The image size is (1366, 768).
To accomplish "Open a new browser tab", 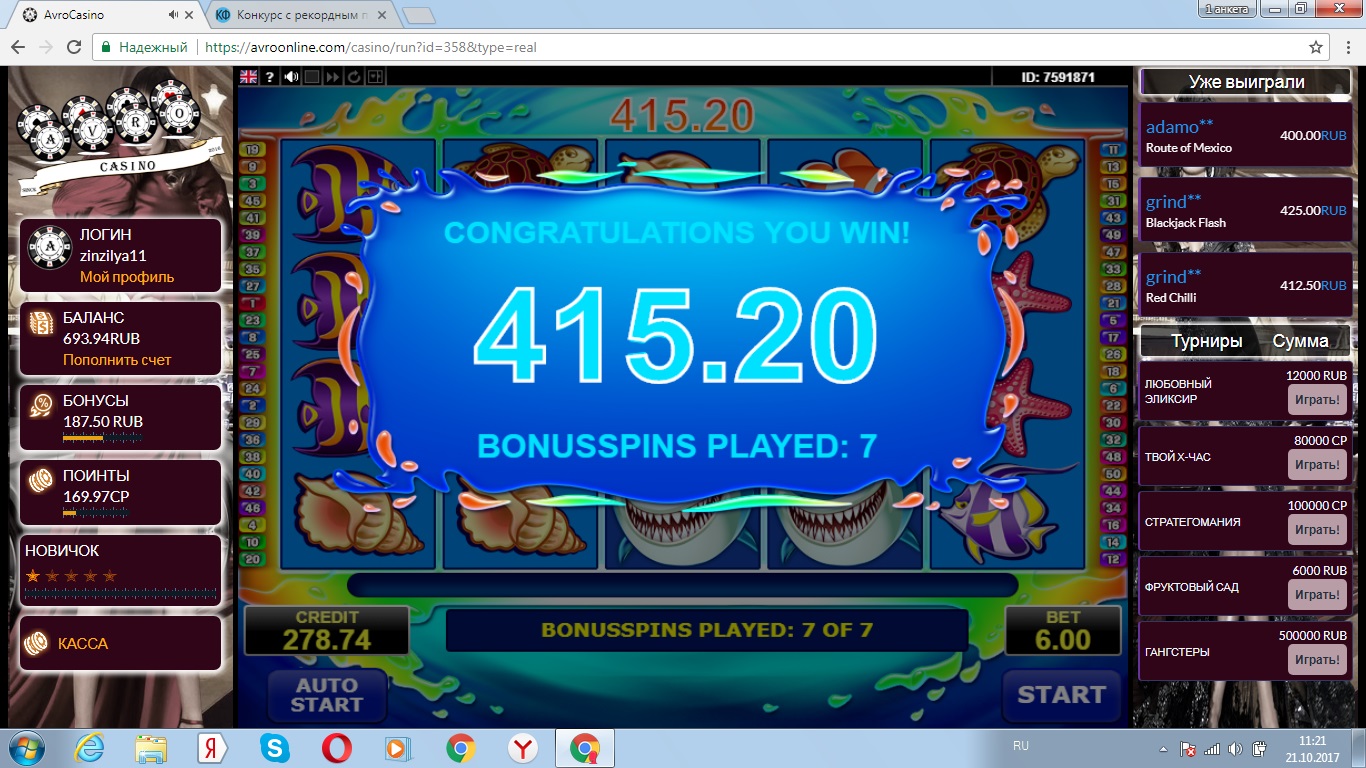I will pyautogui.click(x=418, y=15).
